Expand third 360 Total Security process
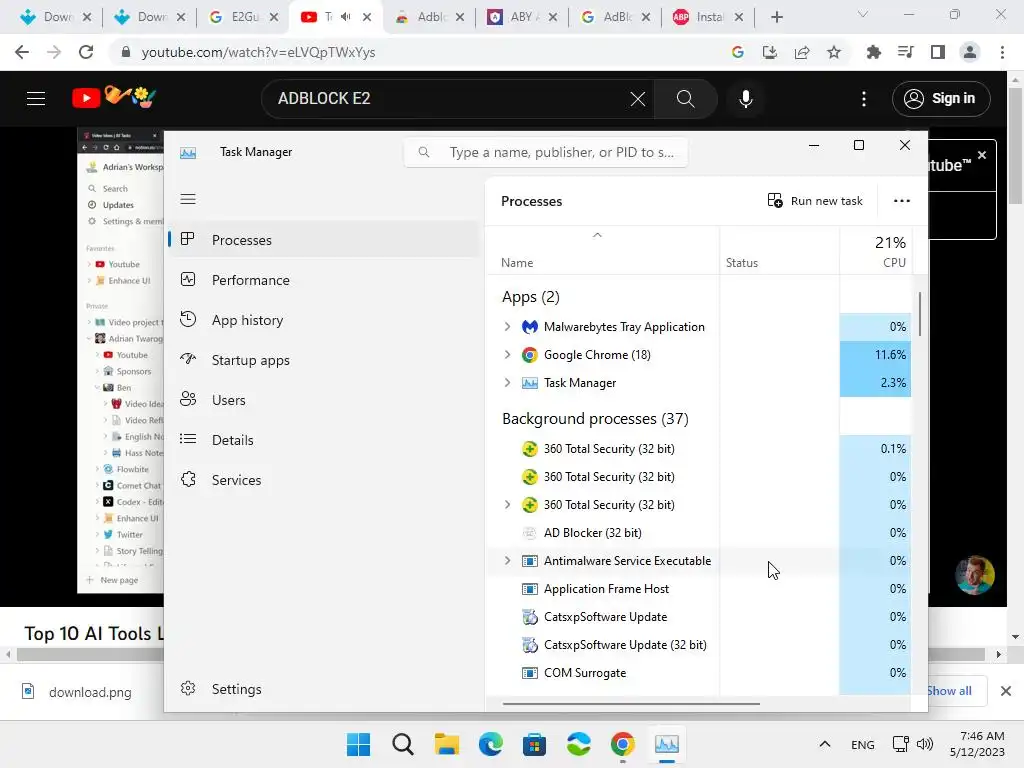The image size is (1024, 768). (507, 505)
